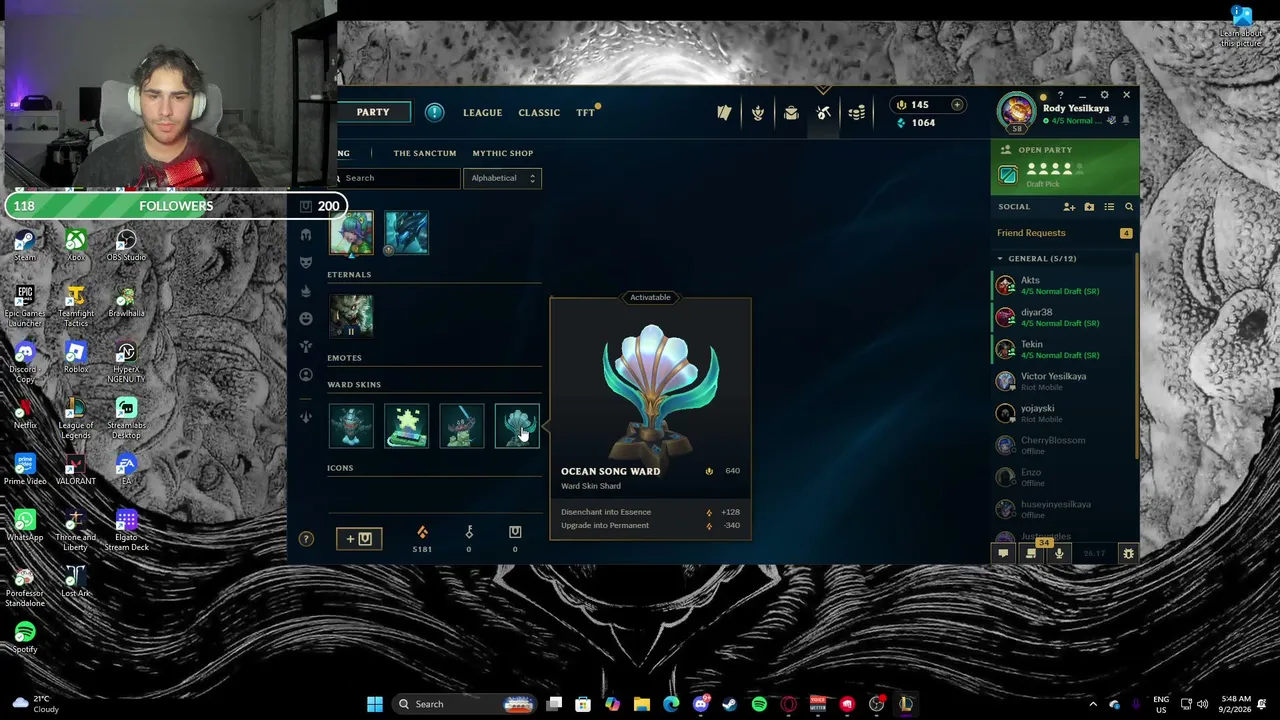Click the new folder icon in Social
Viewport: 1280px width, 720px height.
tap(1089, 207)
